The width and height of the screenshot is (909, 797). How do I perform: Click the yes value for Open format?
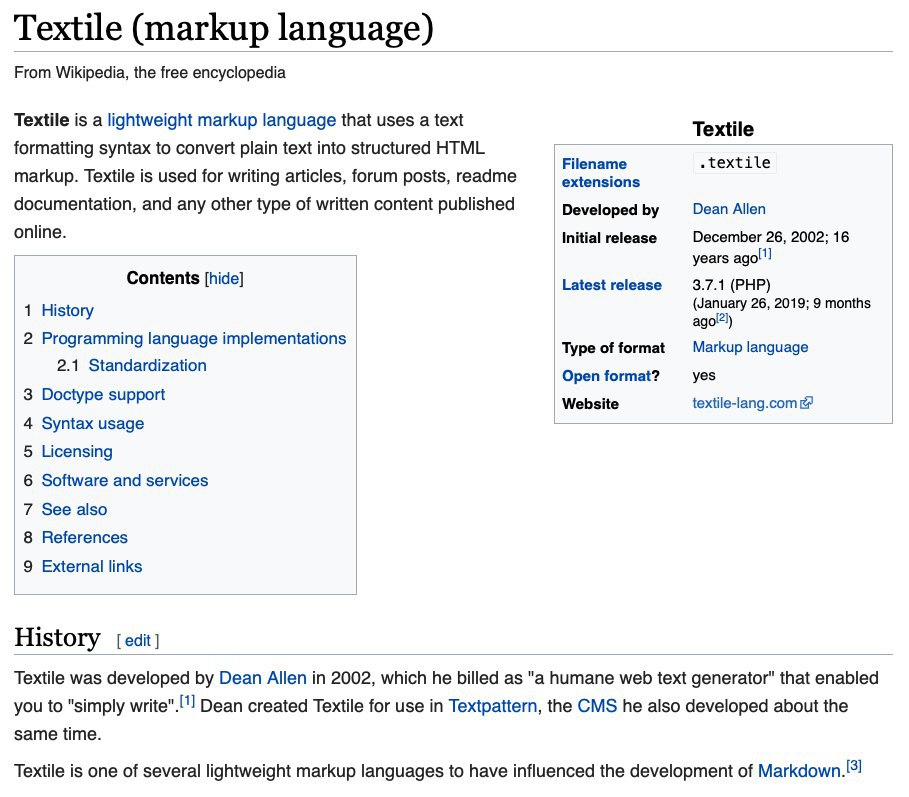[704, 376]
